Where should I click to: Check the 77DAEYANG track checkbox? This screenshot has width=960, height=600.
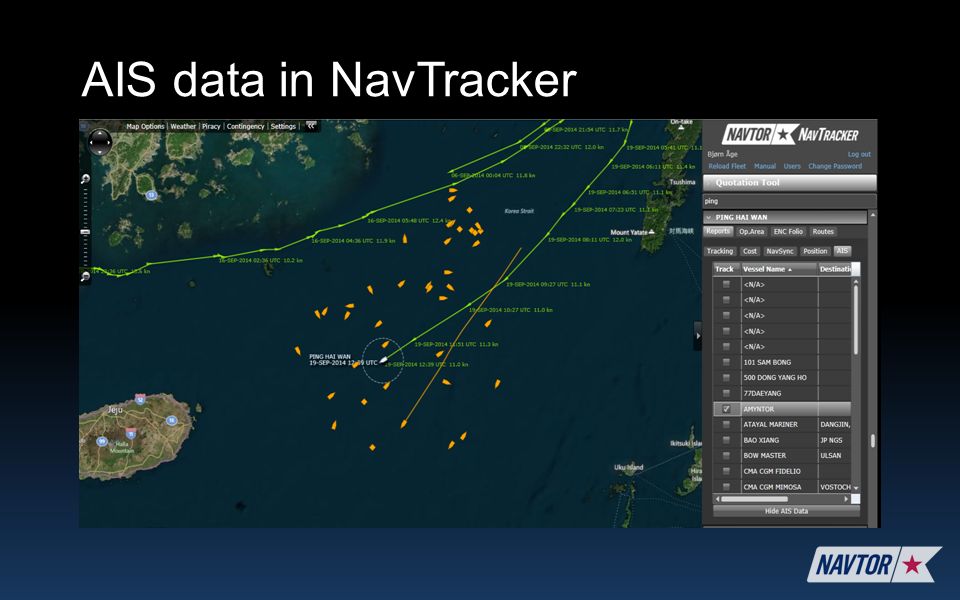[727, 394]
